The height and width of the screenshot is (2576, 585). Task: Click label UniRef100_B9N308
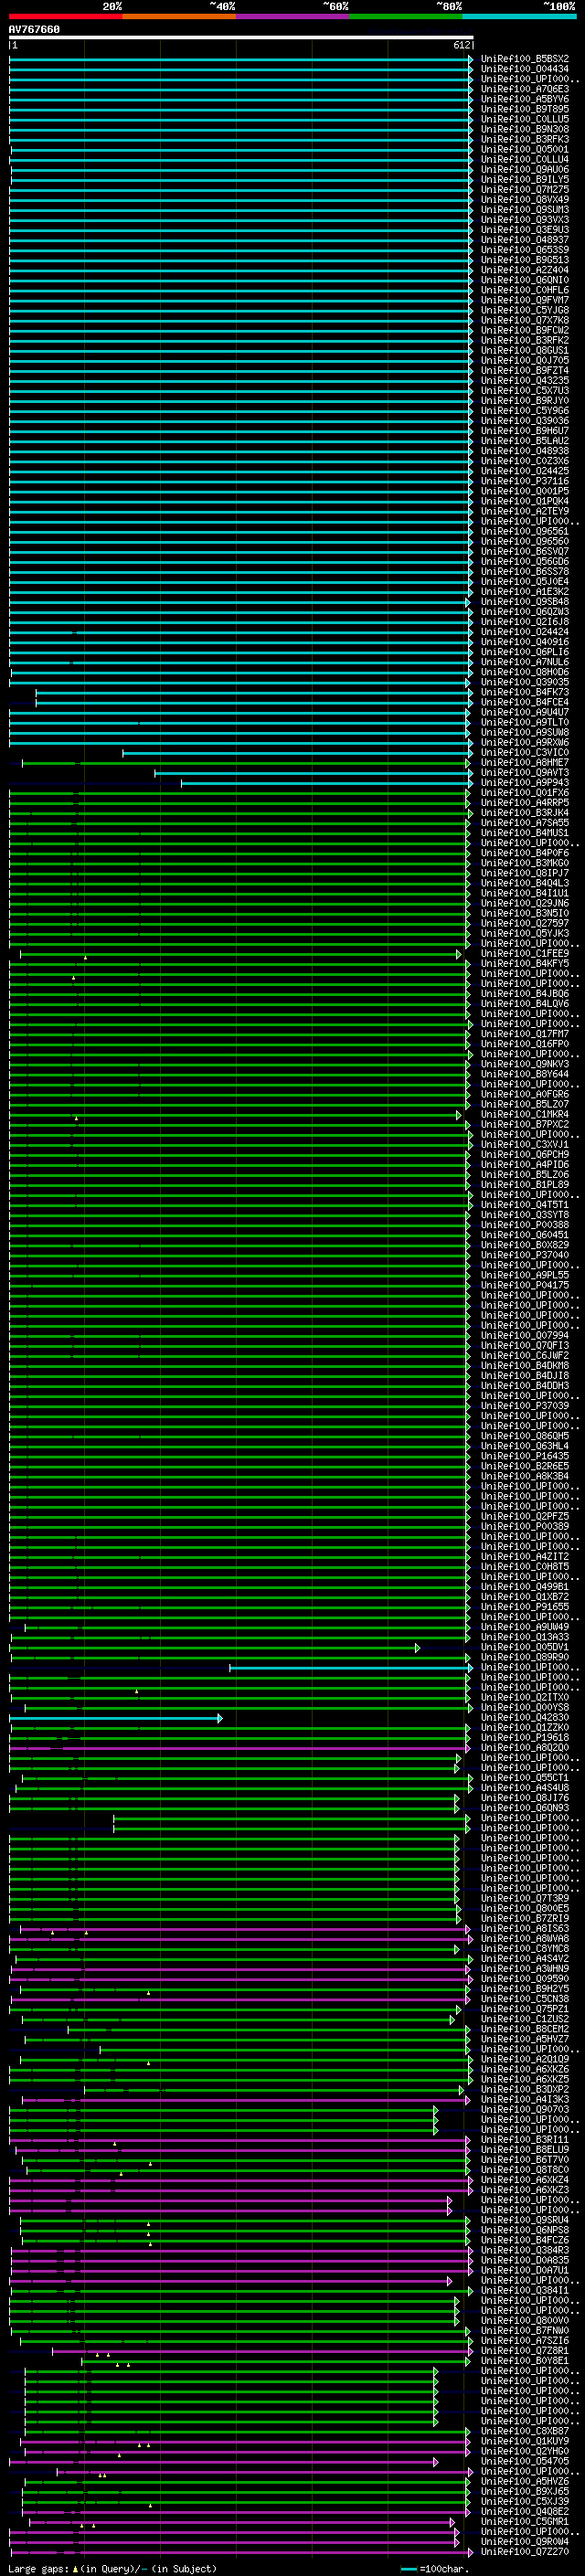525,129
